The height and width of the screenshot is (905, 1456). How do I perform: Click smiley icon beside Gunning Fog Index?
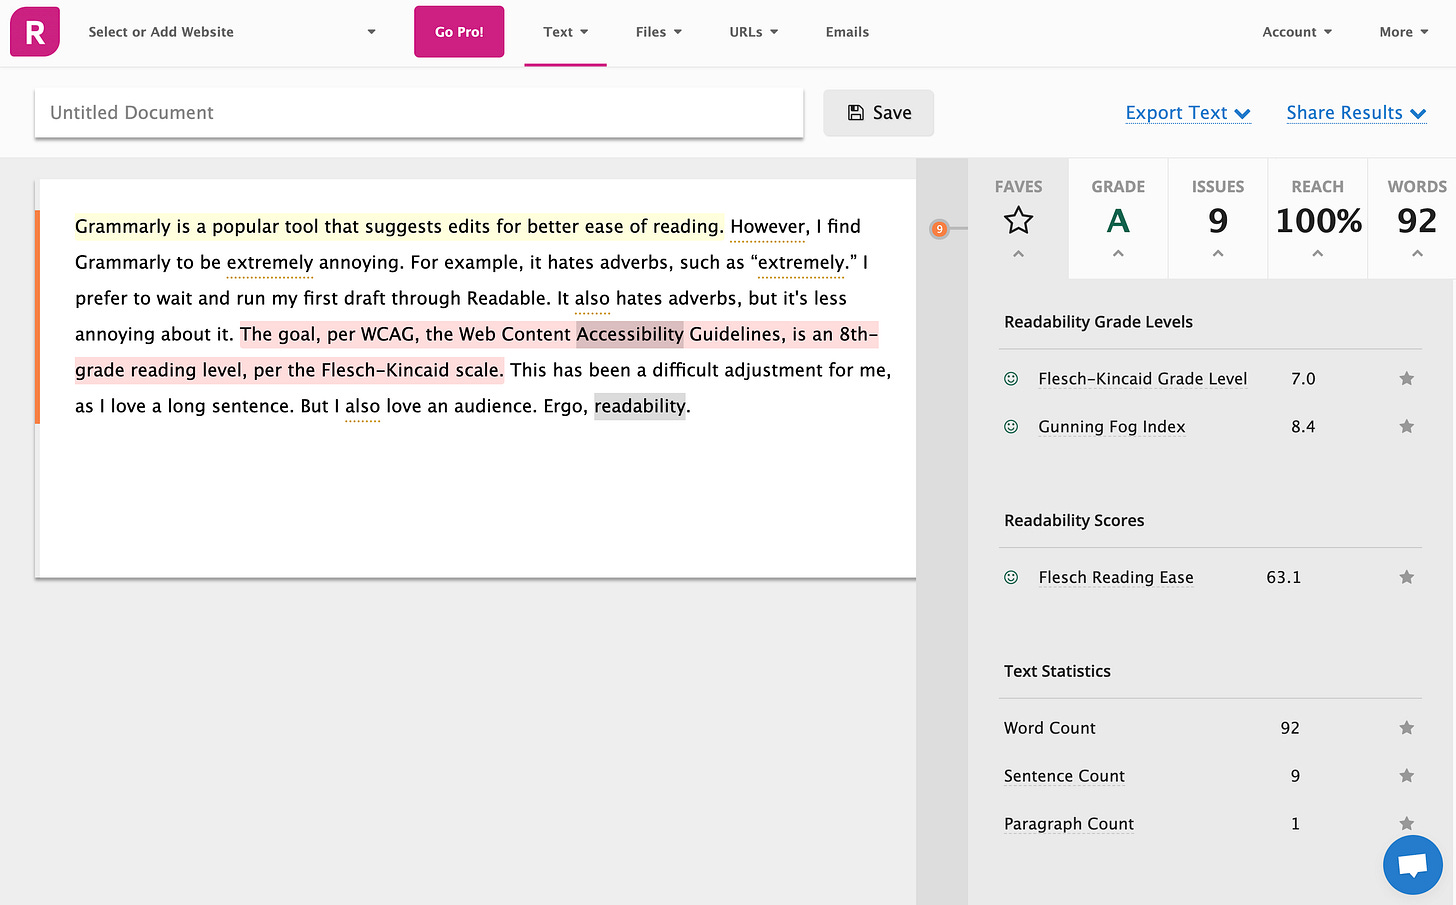[1011, 426]
